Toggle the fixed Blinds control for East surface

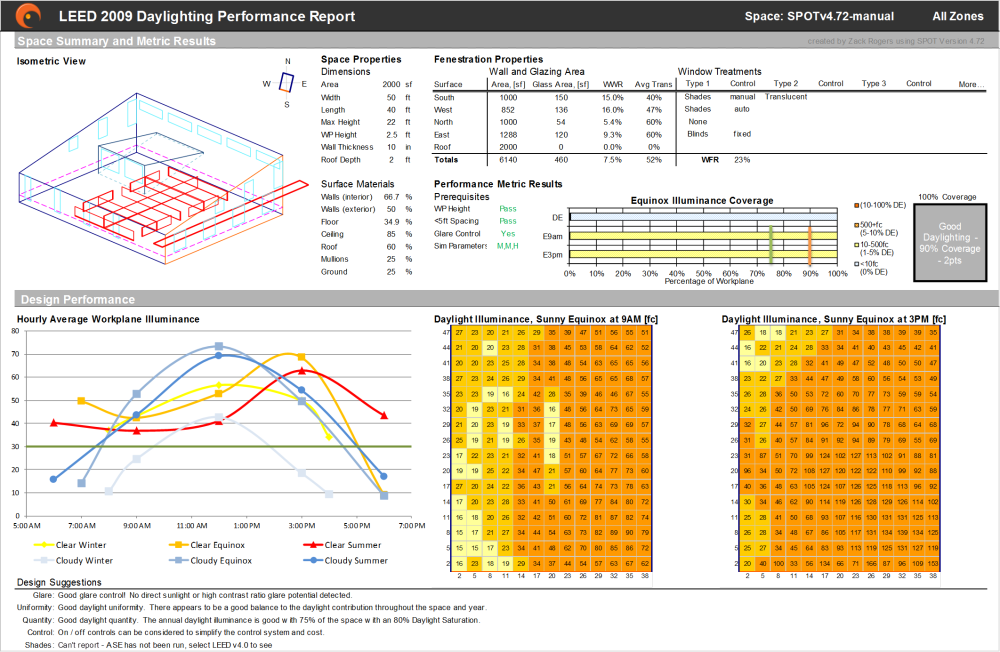[740, 134]
